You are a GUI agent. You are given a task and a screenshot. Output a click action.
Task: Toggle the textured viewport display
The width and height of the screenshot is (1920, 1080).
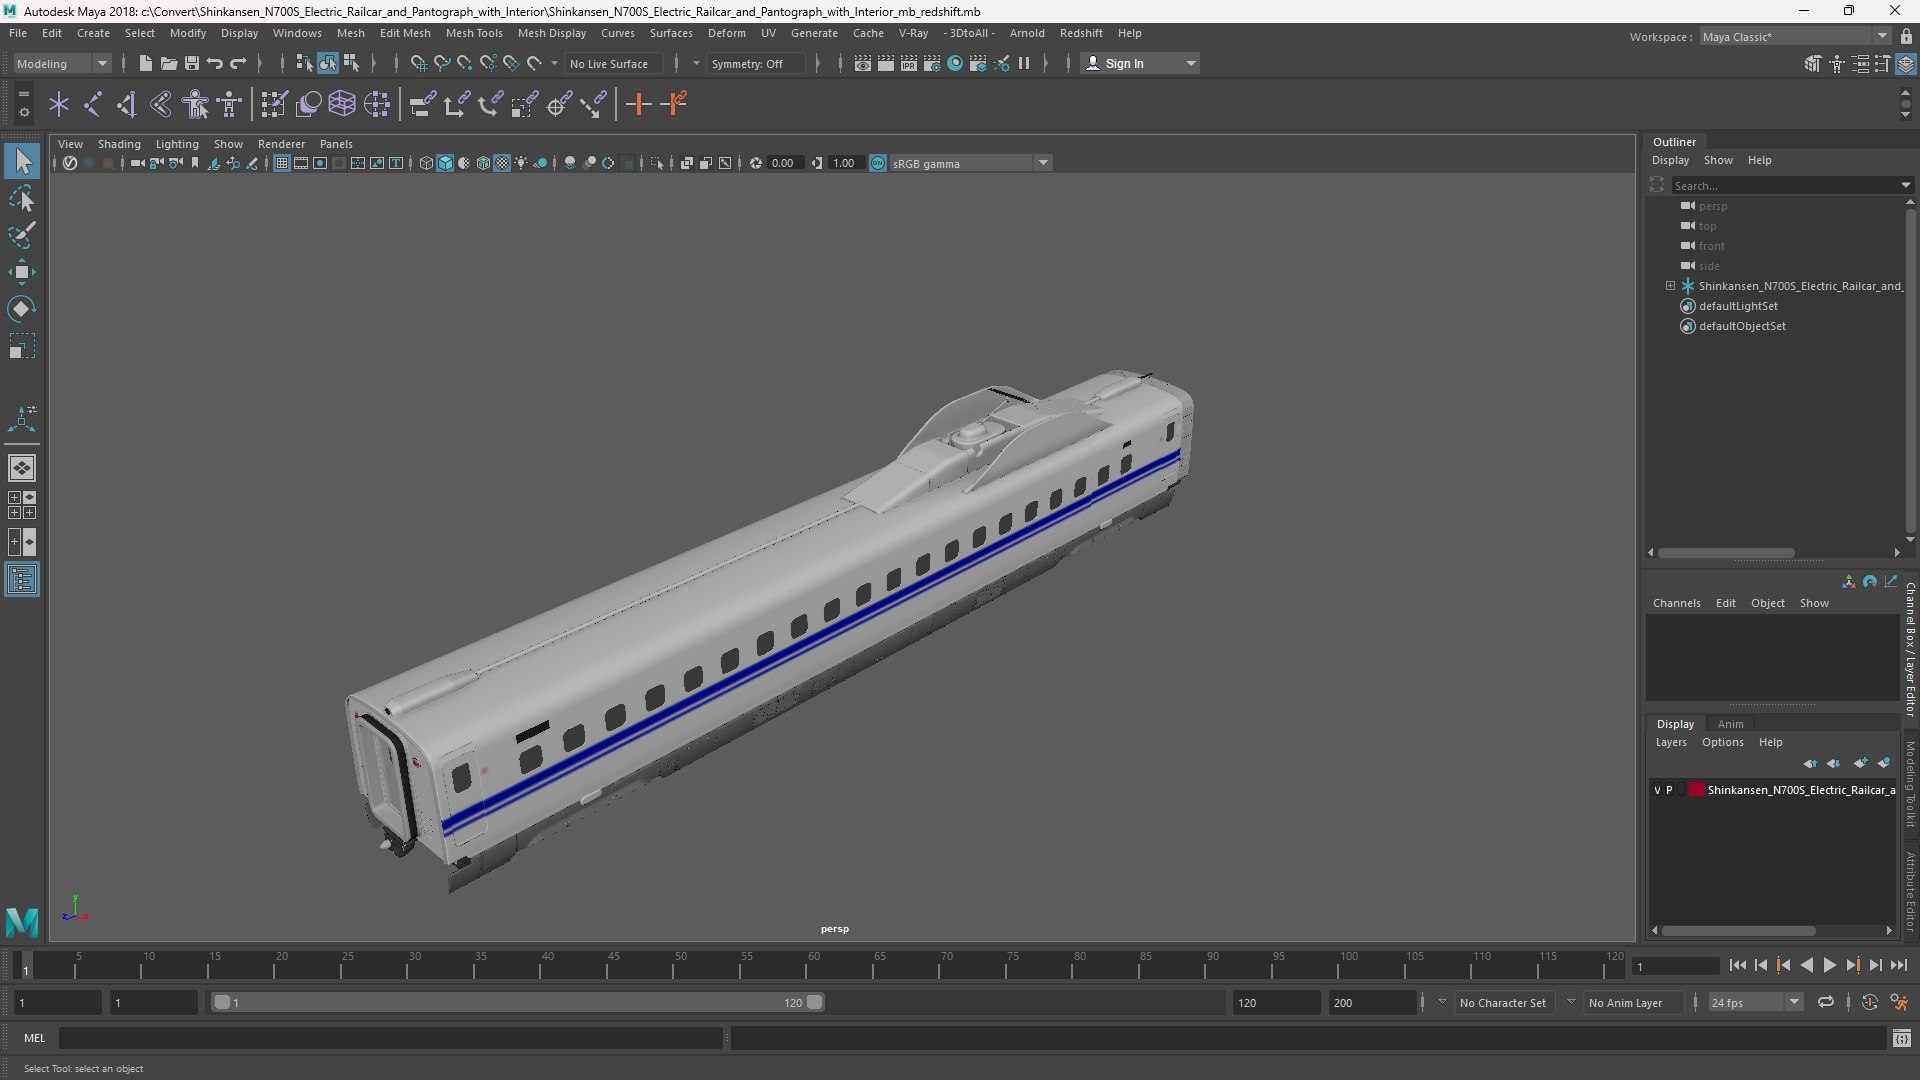[502, 163]
